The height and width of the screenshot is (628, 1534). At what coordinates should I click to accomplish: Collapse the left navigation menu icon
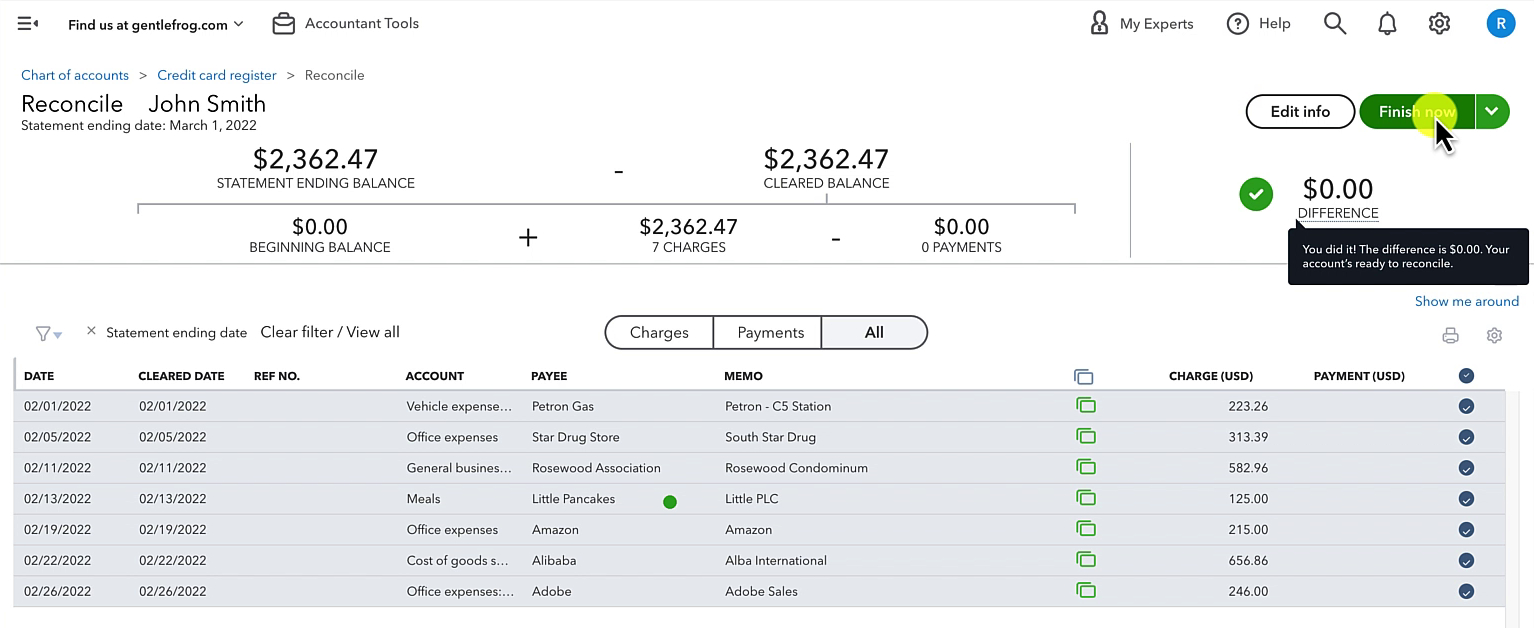tap(28, 23)
